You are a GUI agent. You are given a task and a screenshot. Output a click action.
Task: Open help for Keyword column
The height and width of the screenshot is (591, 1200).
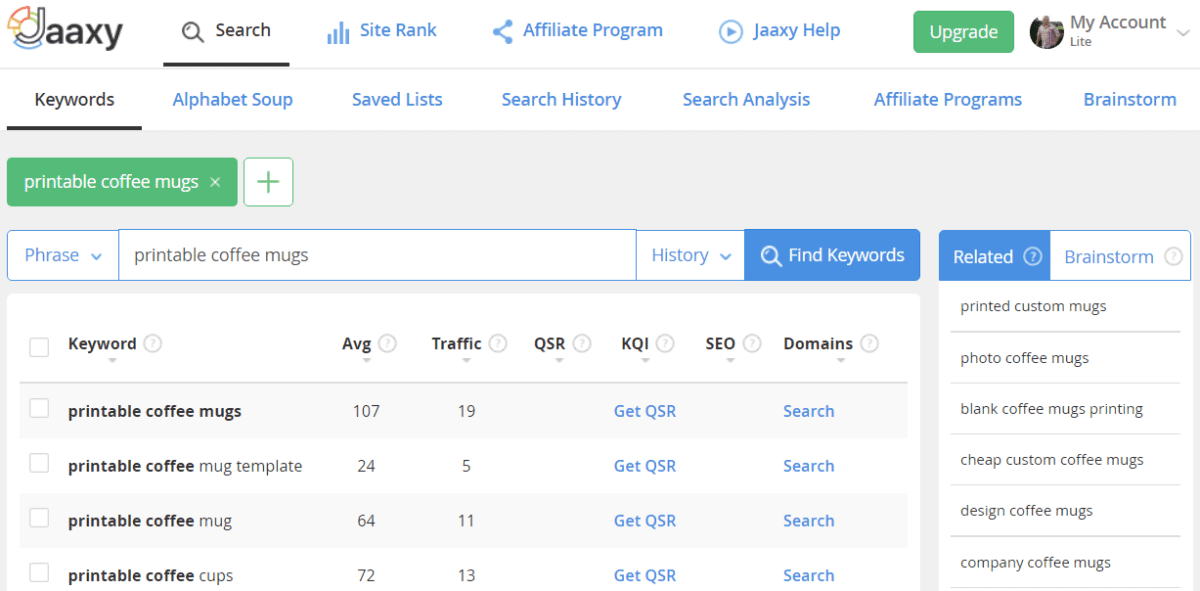[152, 343]
